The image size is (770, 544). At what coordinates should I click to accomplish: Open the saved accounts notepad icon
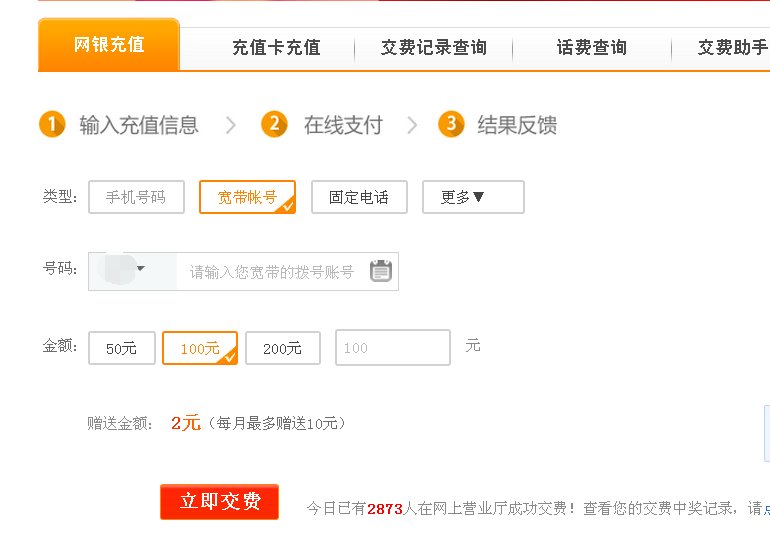coord(381,271)
